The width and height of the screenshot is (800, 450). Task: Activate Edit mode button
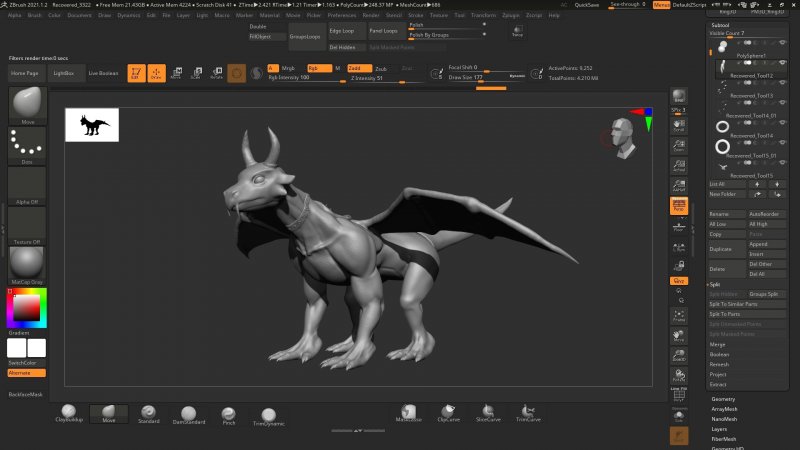click(x=136, y=73)
